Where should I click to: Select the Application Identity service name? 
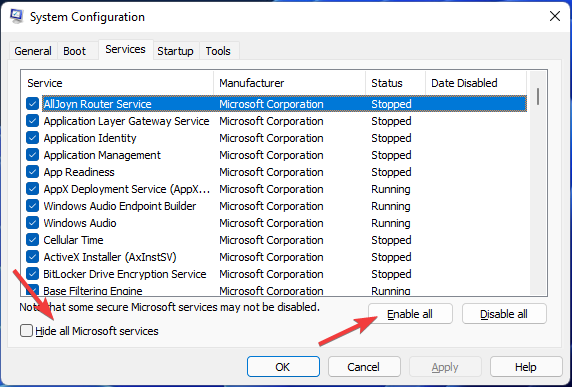click(x=90, y=138)
